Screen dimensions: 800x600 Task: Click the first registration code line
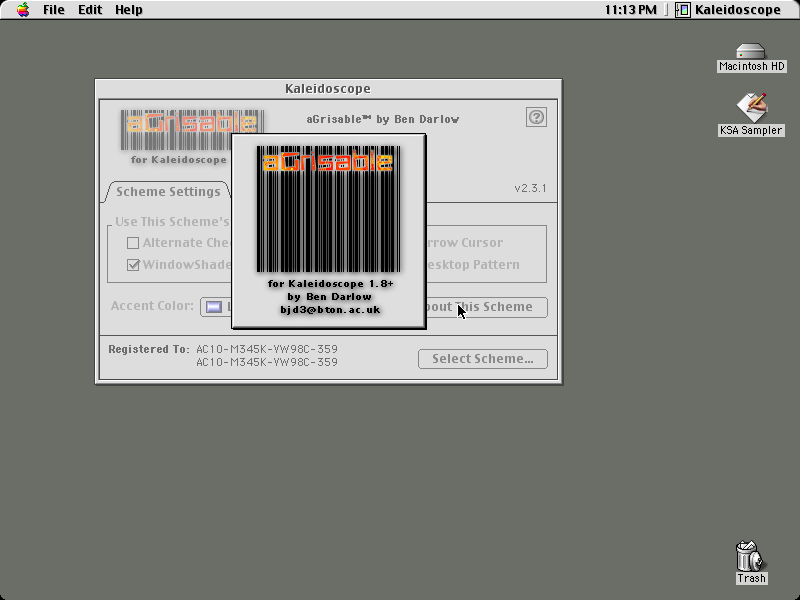point(267,349)
